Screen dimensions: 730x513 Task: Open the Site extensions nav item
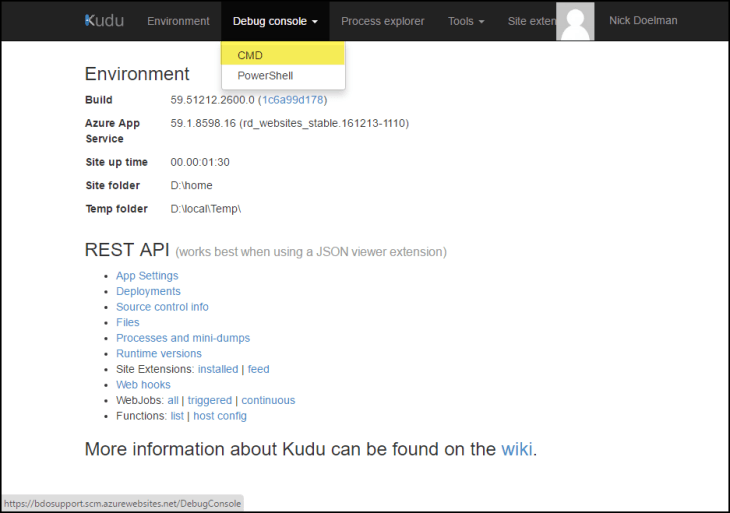tap(530, 21)
